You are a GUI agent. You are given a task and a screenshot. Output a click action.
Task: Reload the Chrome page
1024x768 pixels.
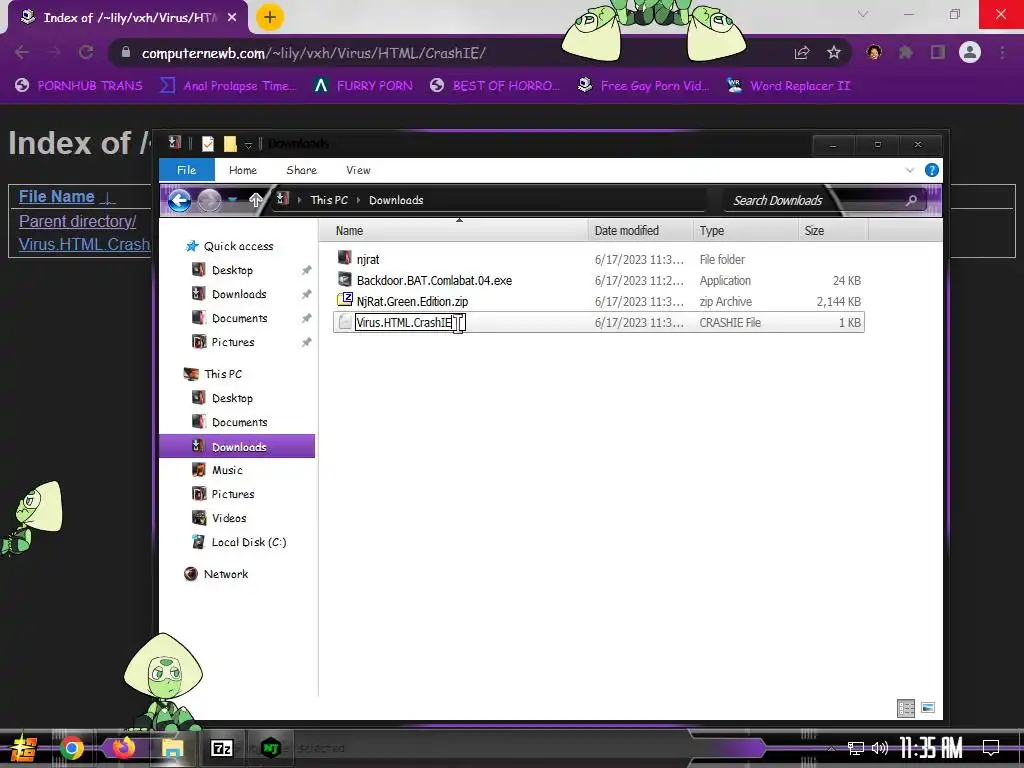(x=86, y=52)
